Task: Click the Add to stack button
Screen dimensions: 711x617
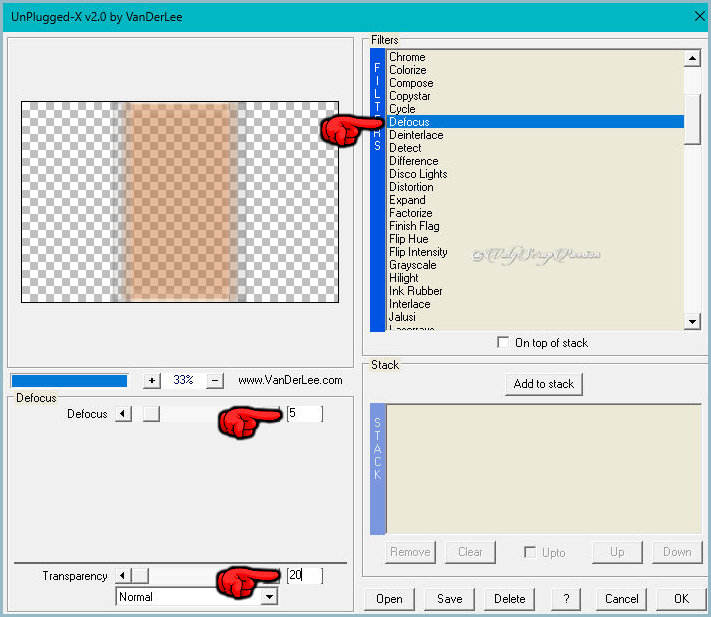Action: [x=544, y=384]
